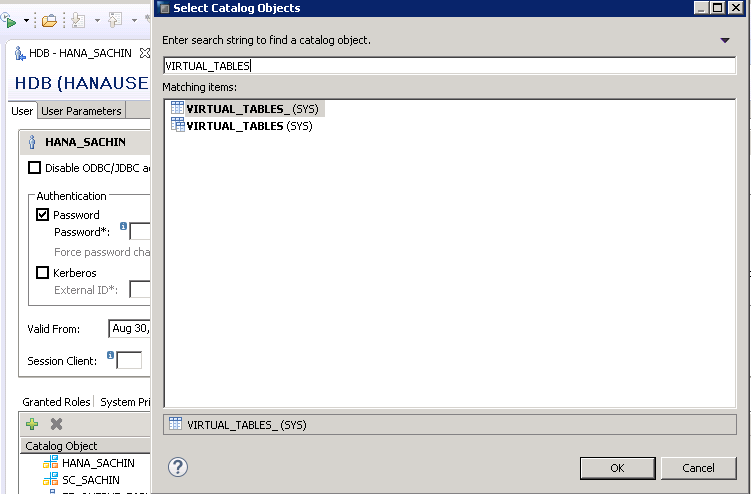Click the user icon beside HANA_SACHIN header
This screenshot has width=751, height=494.
point(32,142)
